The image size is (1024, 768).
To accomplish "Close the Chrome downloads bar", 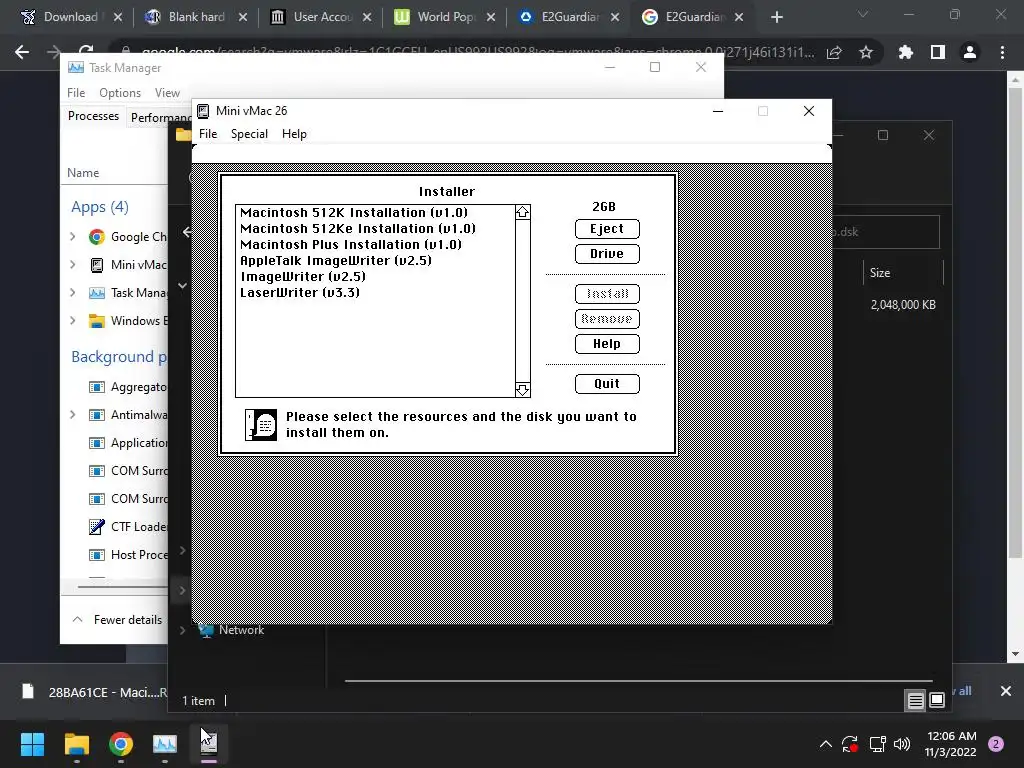I will [x=1006, y=691].
